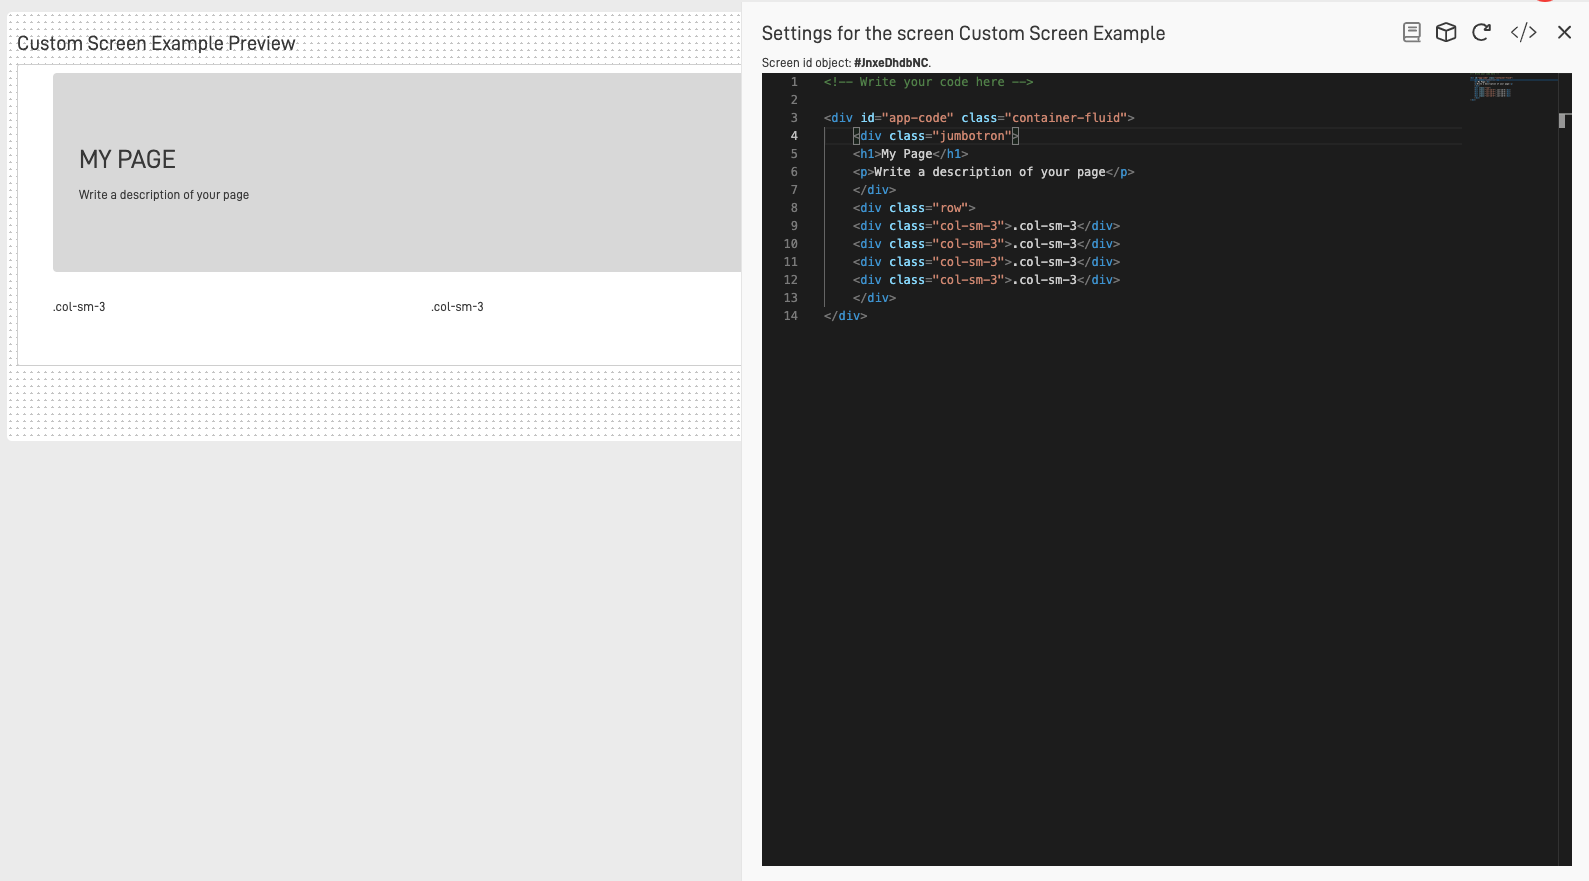Click the refresh arrow icon

(1482, 33)
